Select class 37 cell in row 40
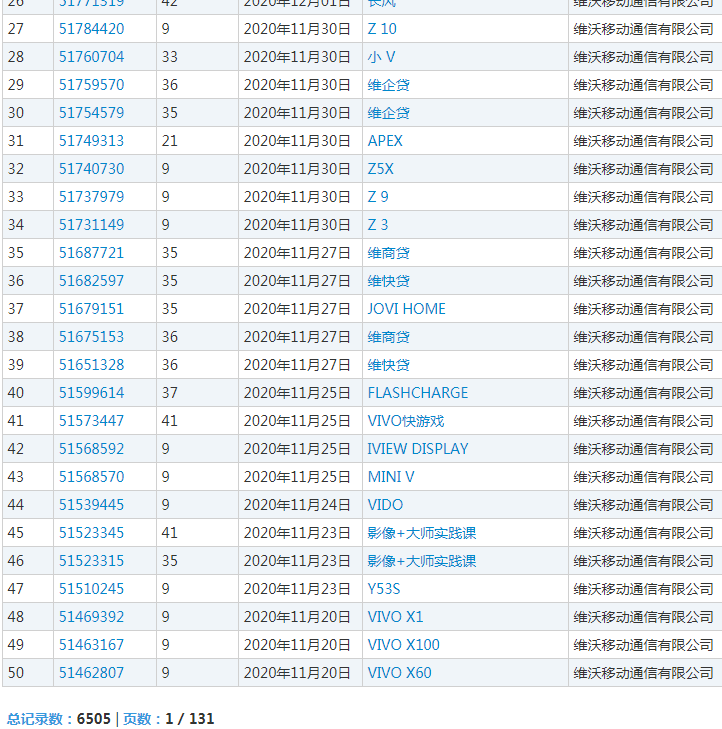Viewport: 722px width, 729px height. [197, 392]
